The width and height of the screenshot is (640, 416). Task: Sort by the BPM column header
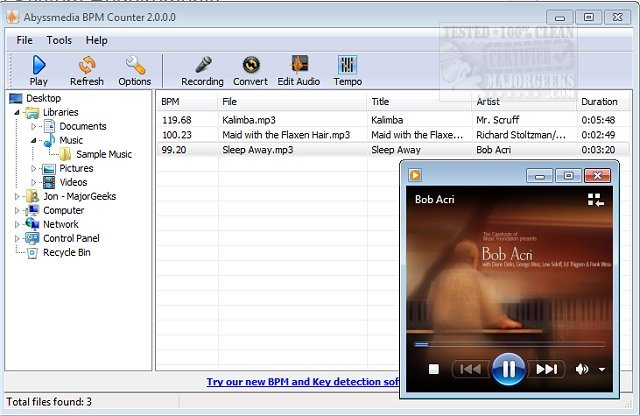pyautogui.click(x=187, y=102)
